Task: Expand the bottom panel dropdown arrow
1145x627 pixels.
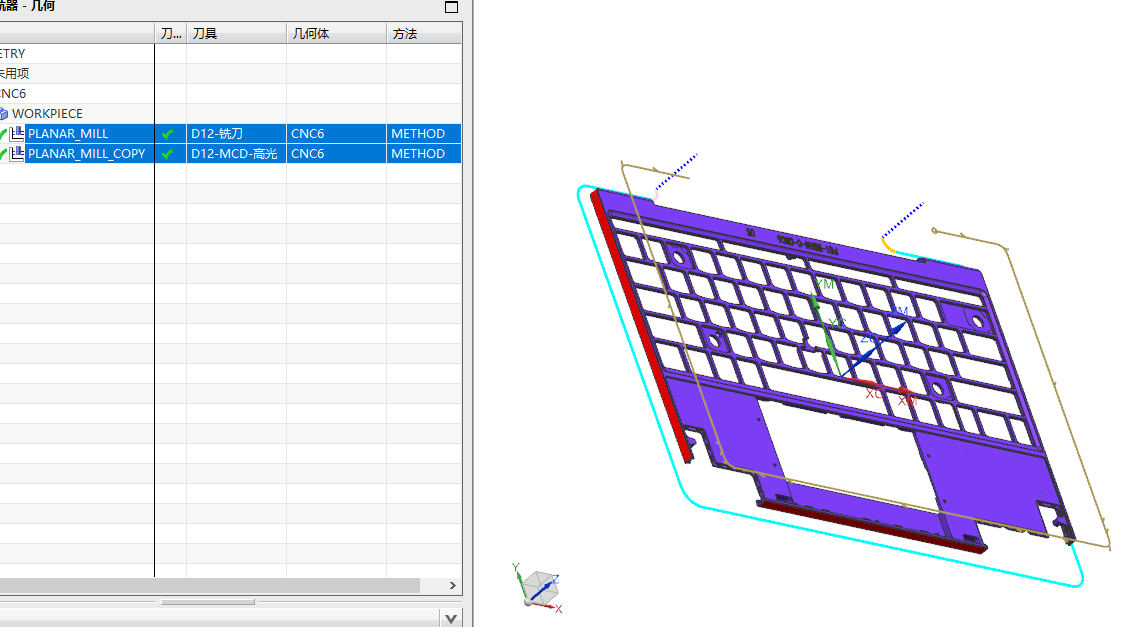Action: click(451, 619)
